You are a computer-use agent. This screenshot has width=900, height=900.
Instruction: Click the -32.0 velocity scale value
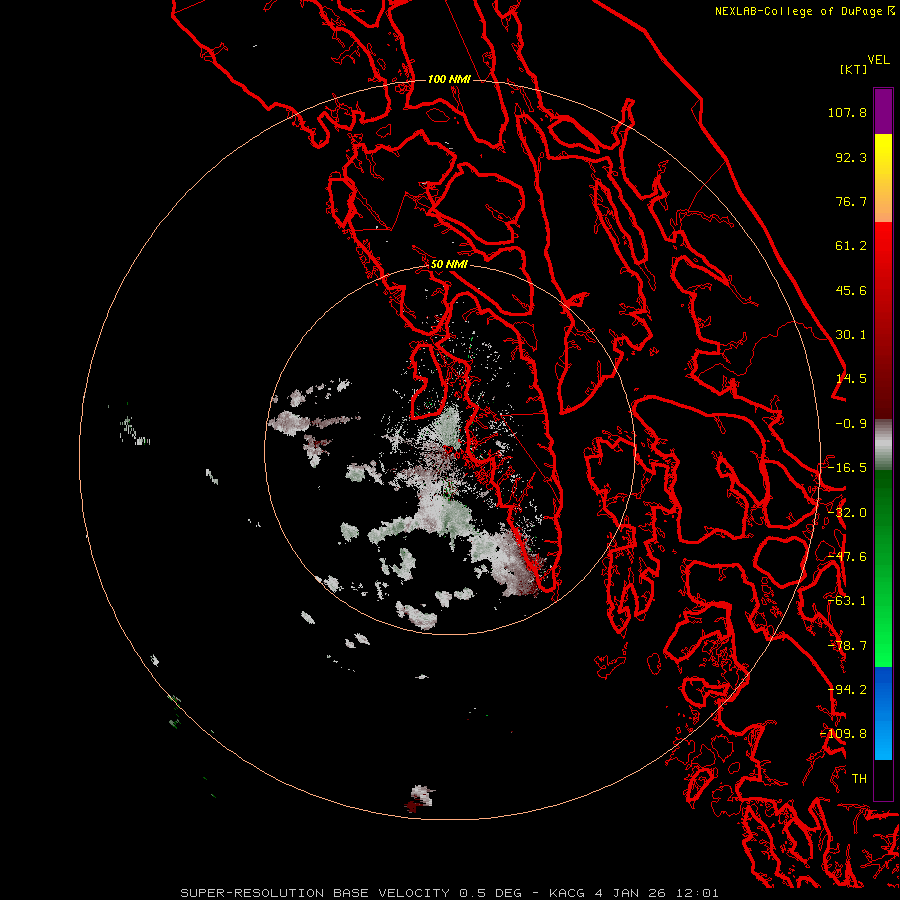(847, 513)
